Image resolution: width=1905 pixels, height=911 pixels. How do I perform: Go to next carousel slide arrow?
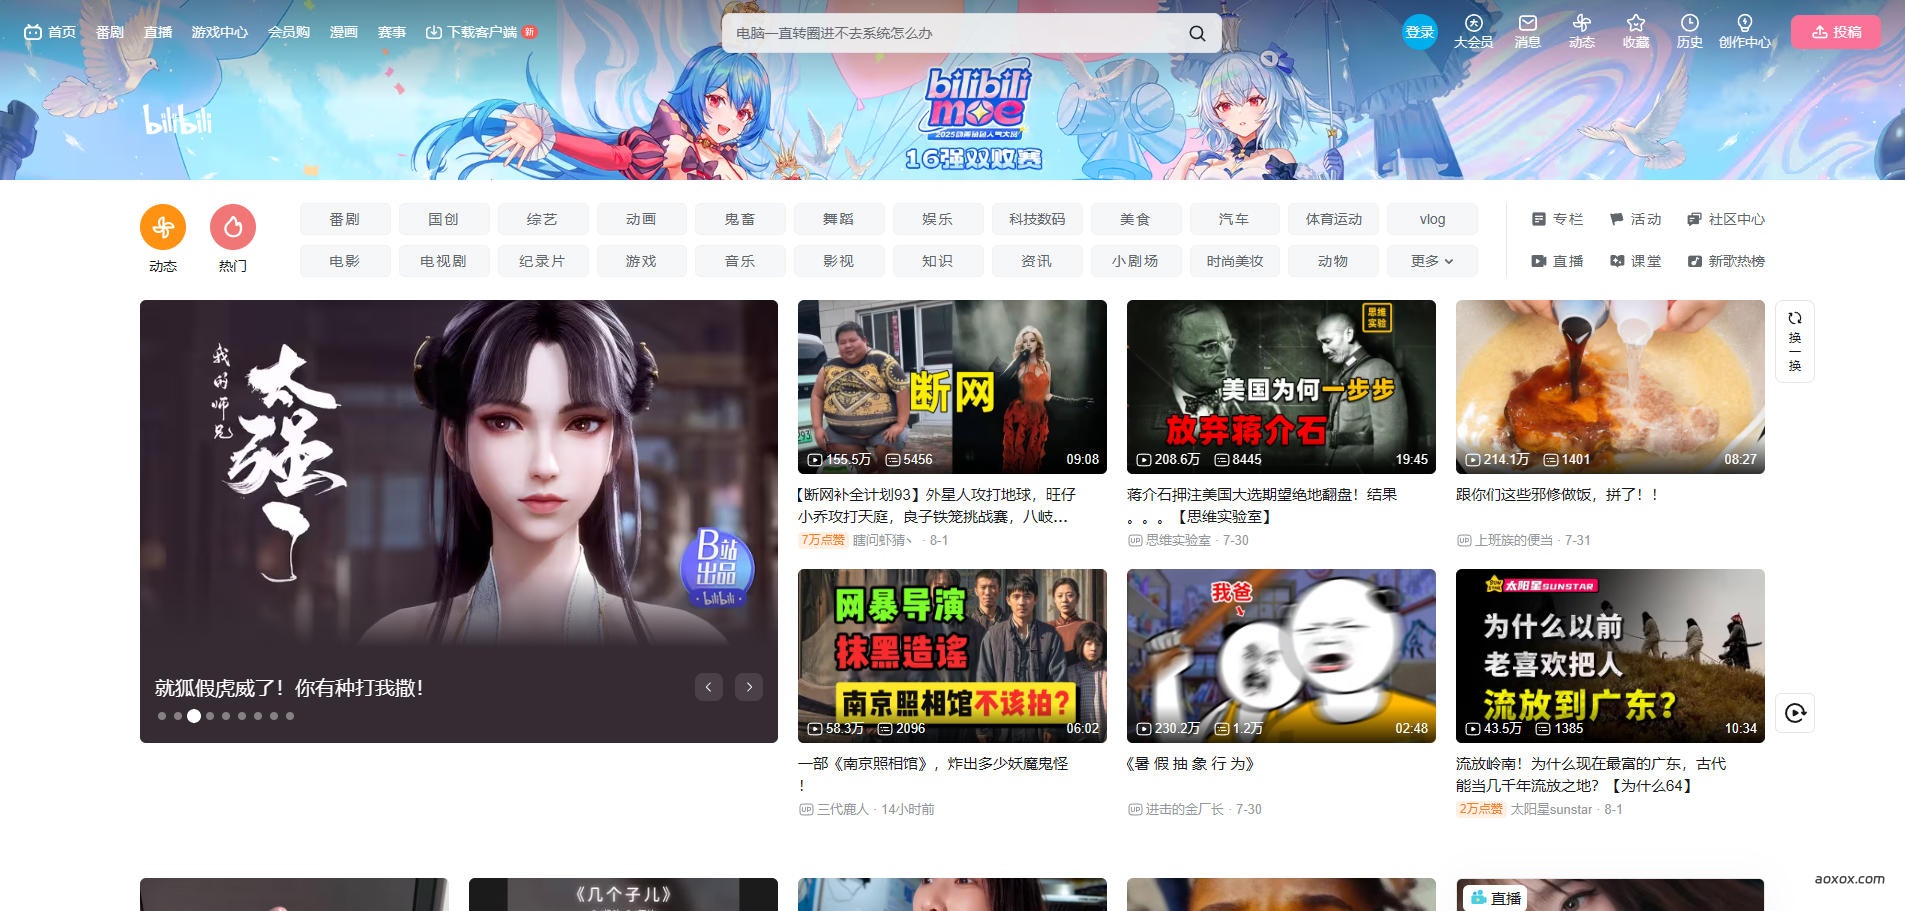(x=749, y=687)
